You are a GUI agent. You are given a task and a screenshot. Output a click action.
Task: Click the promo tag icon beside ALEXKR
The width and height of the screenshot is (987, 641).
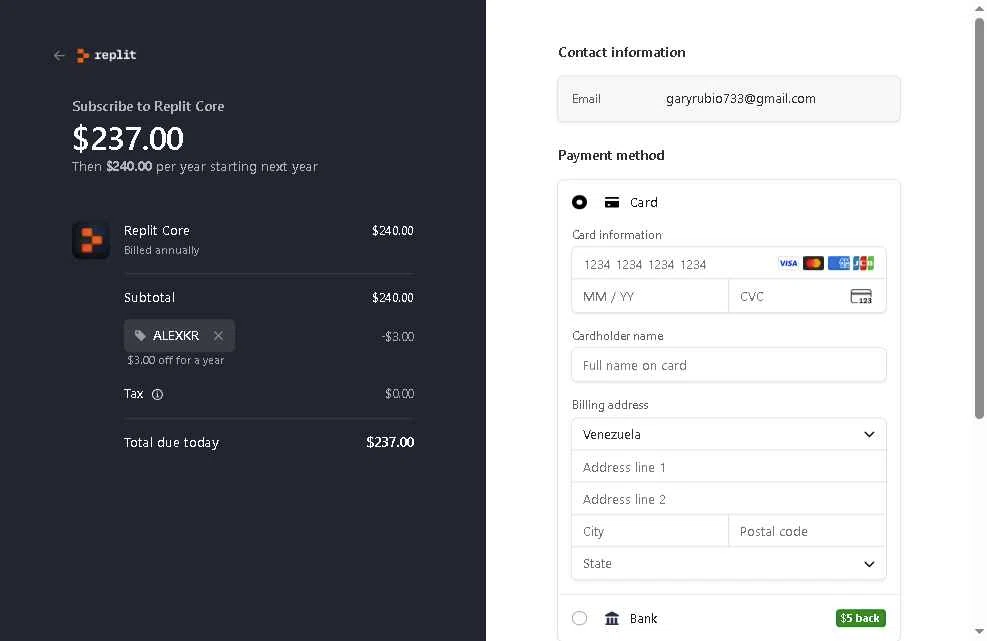coord(140,336)
